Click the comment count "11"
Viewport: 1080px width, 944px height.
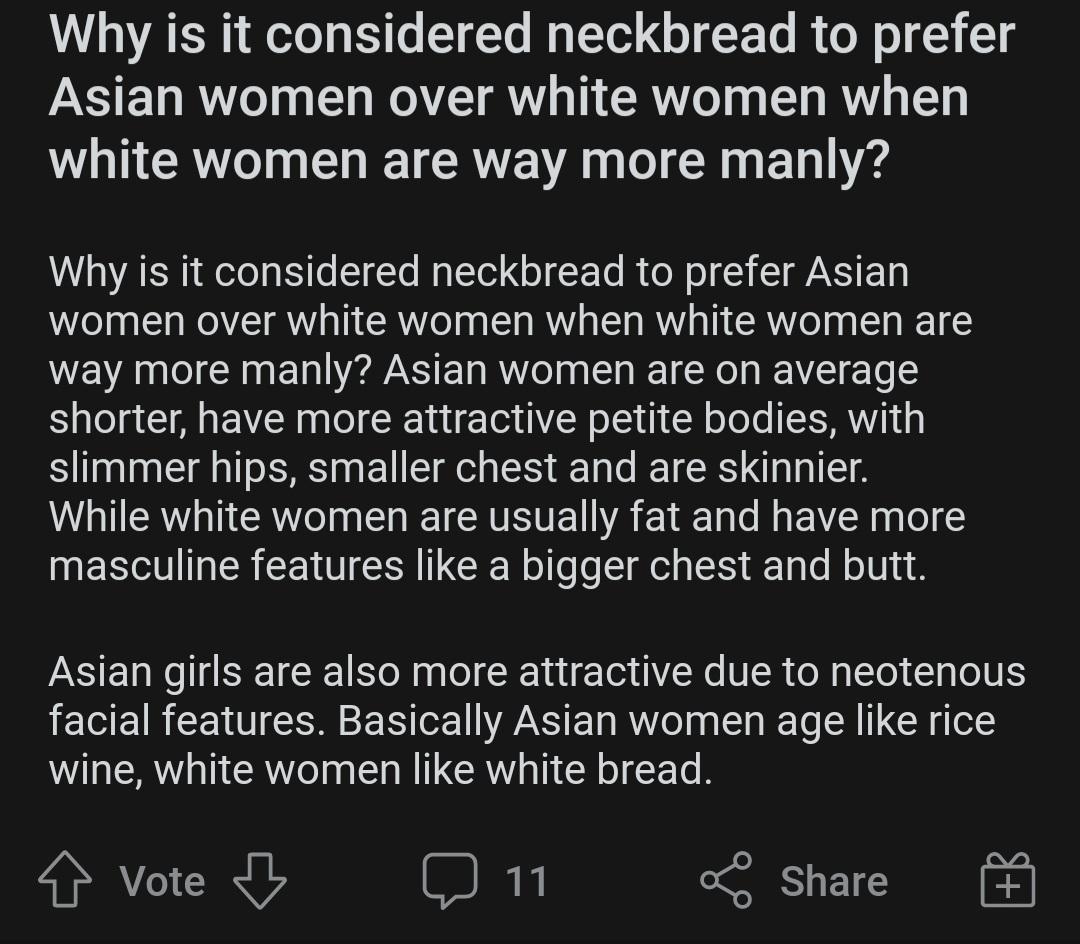[x=526, y=881]
